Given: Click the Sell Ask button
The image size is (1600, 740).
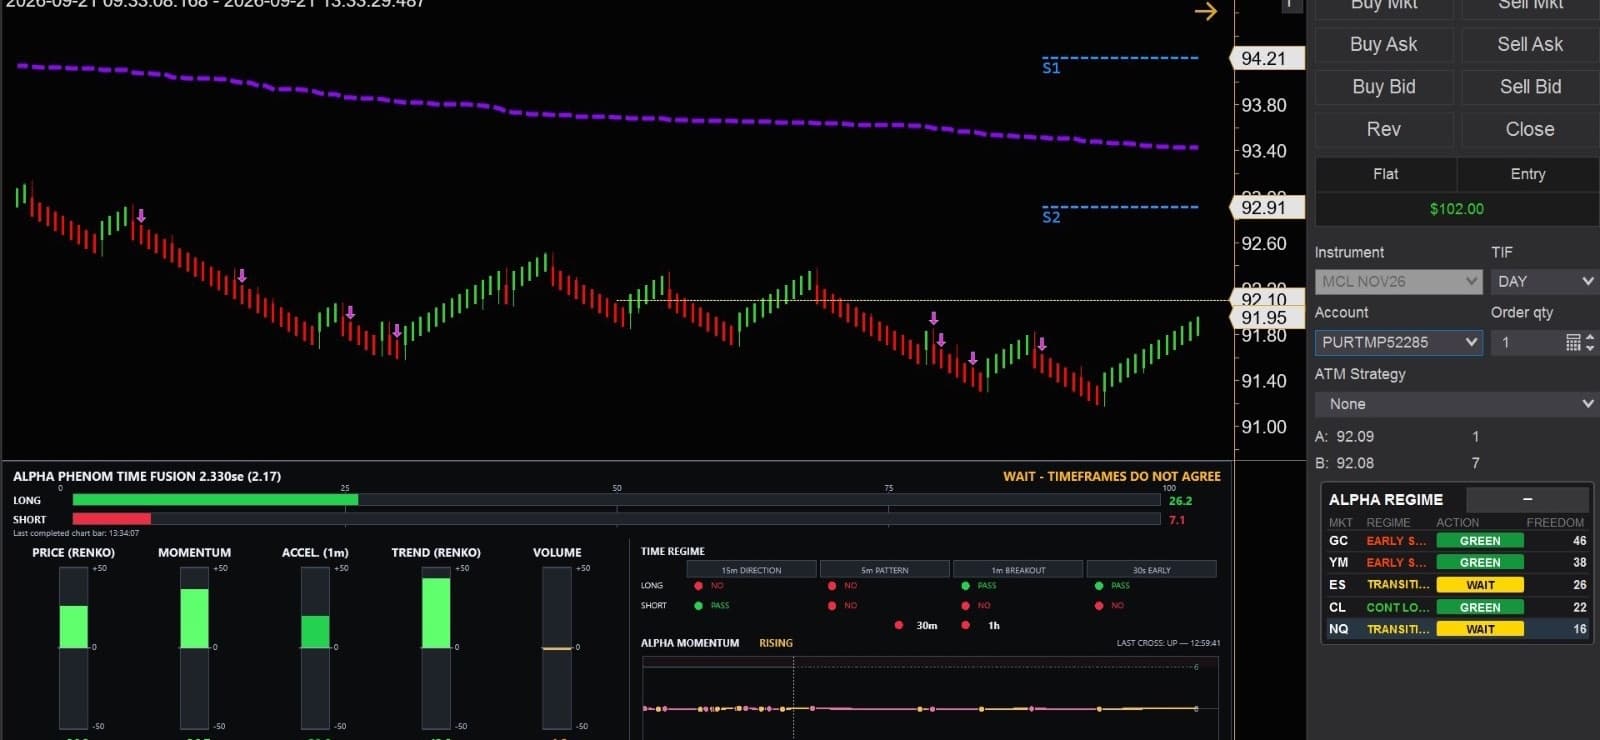Looking at the screenshot, I should point(1530,44).
